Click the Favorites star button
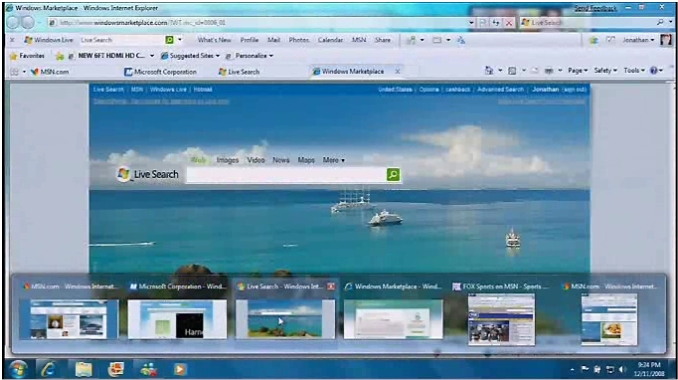The width and height of the screenshot is (678, 380). [27, 56]
